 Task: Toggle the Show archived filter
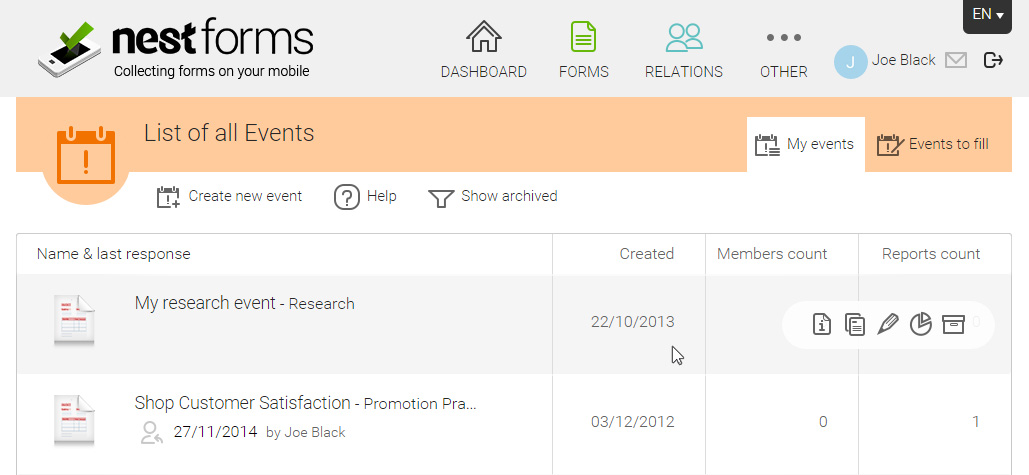pyautogui.click(x=492, y=196)
